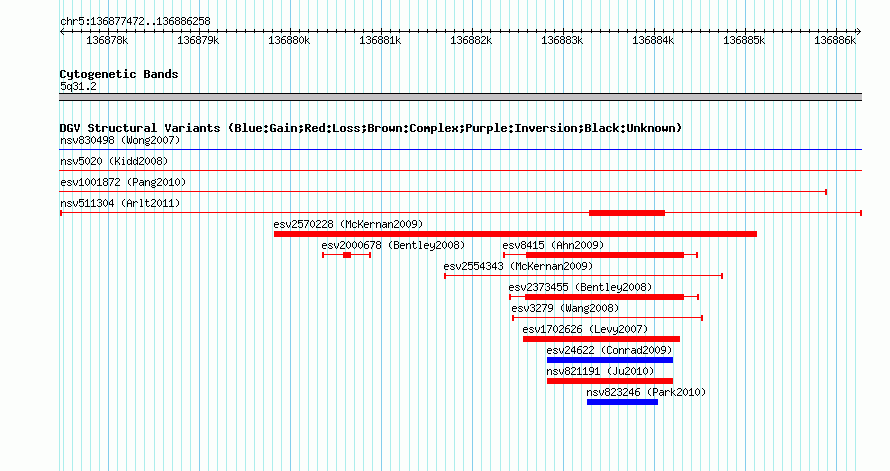Click the esv2000678 (Bentley2008) label

[393, 245]
